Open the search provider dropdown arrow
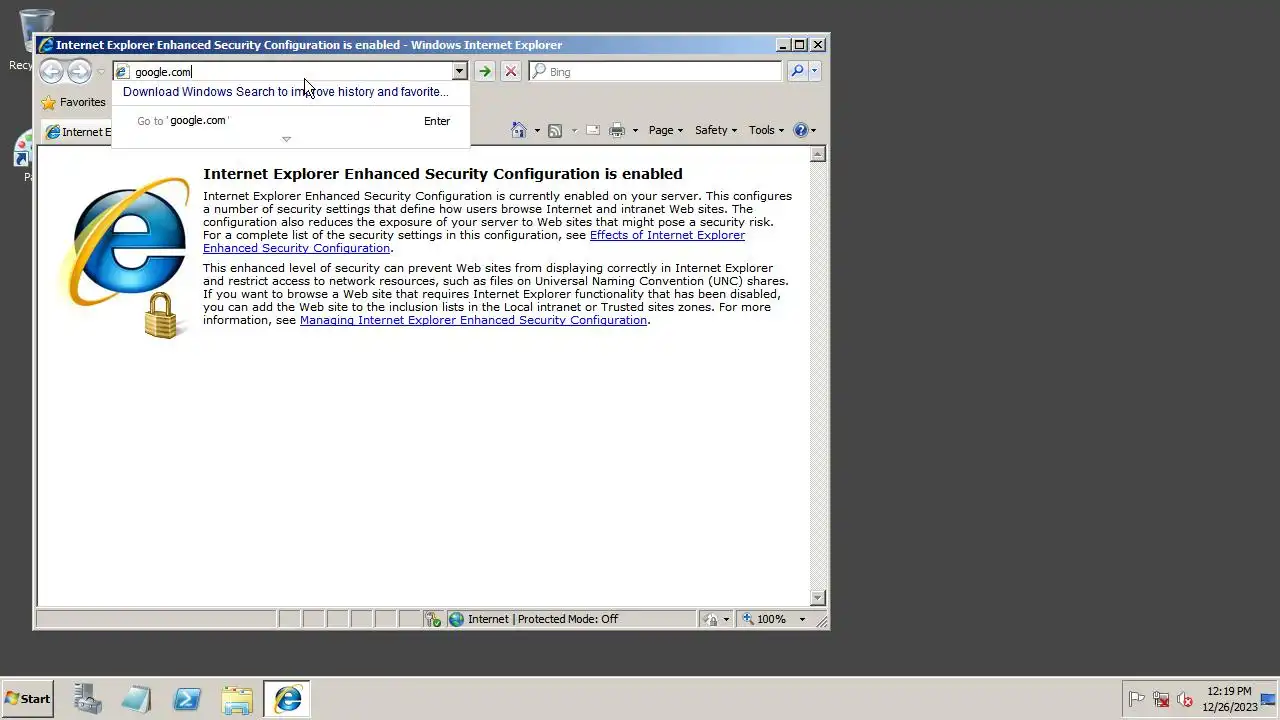The width and height of the screenshot is (1280, 720). click(814, 72)
